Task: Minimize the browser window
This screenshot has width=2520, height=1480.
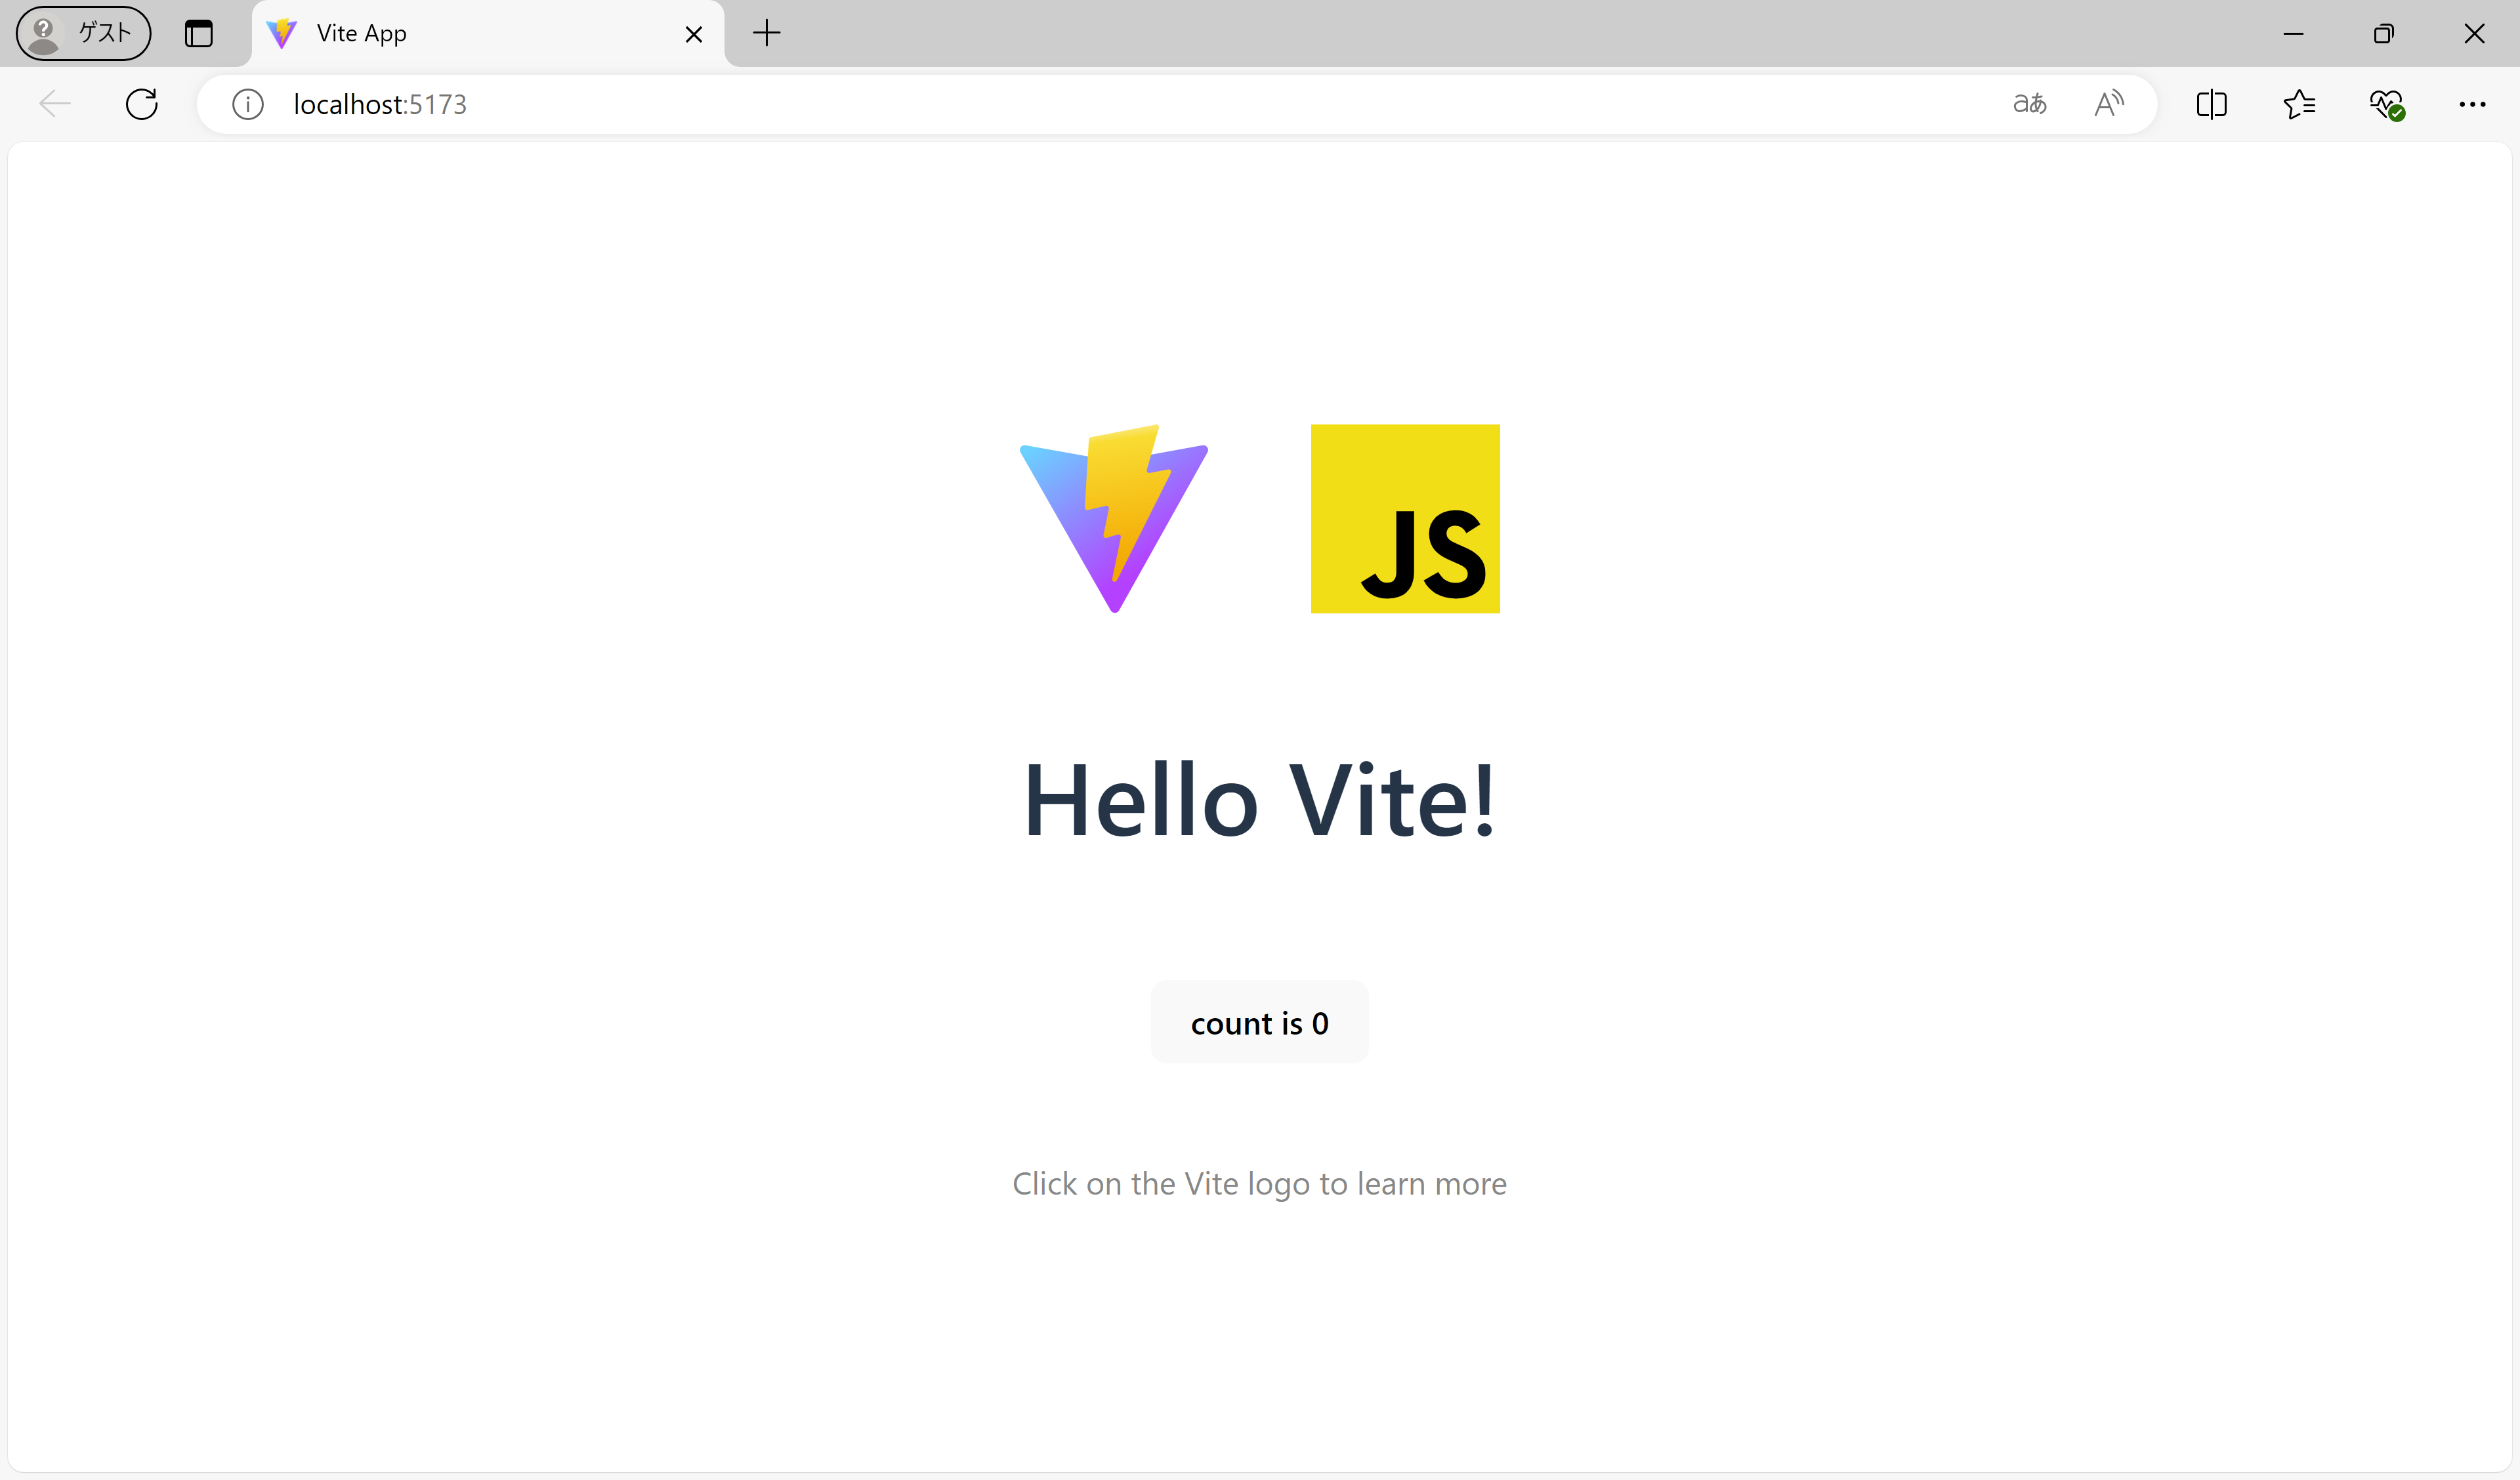Action: tap(2293, 33)
